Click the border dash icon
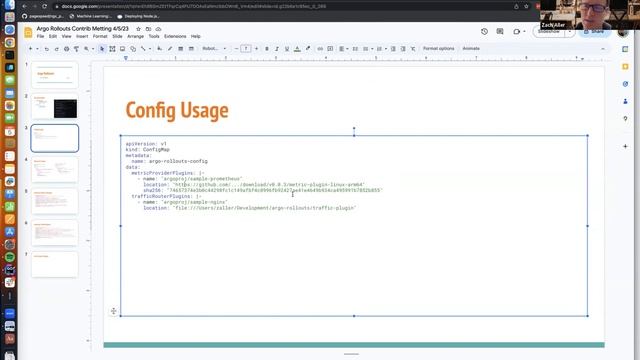640x360 pixels. tap(191, 49)
